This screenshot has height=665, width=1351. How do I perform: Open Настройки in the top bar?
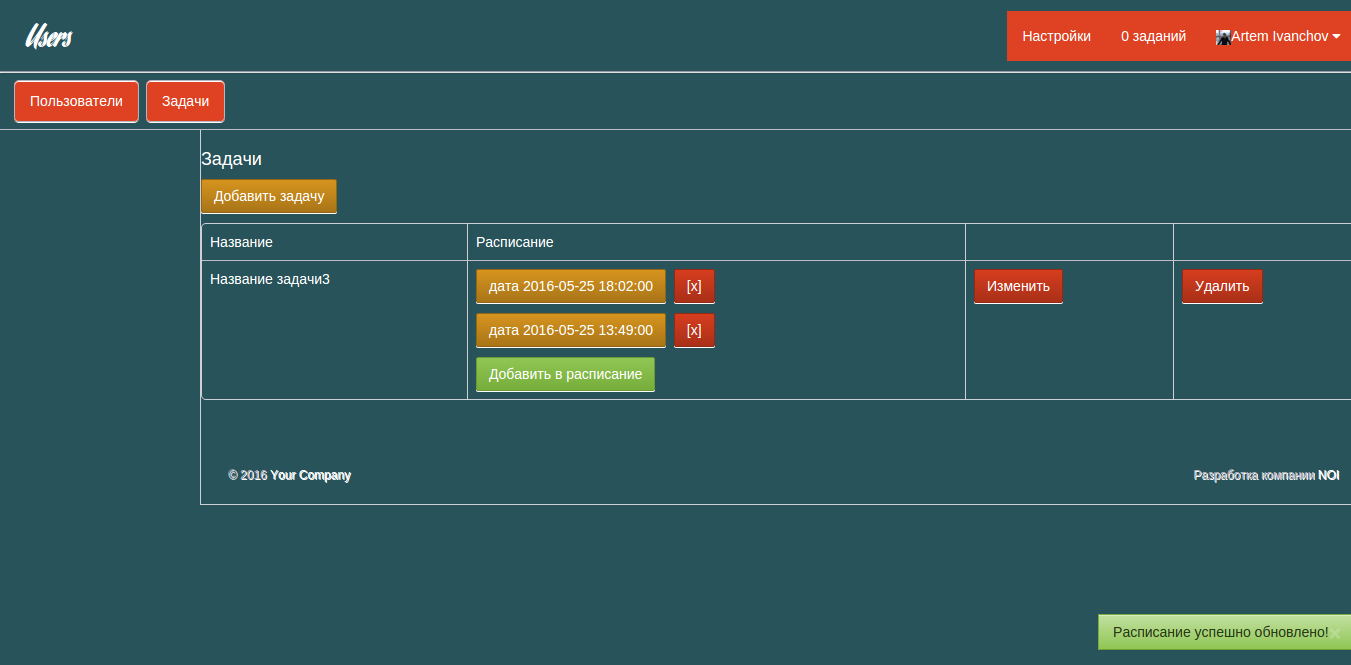(x=1056, y=36)
